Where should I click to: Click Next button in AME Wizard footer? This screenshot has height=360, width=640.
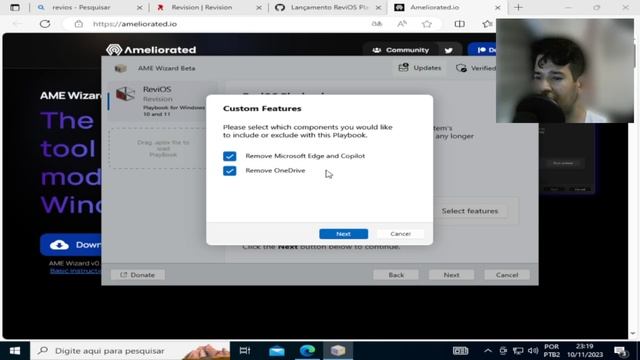point(451,275)
